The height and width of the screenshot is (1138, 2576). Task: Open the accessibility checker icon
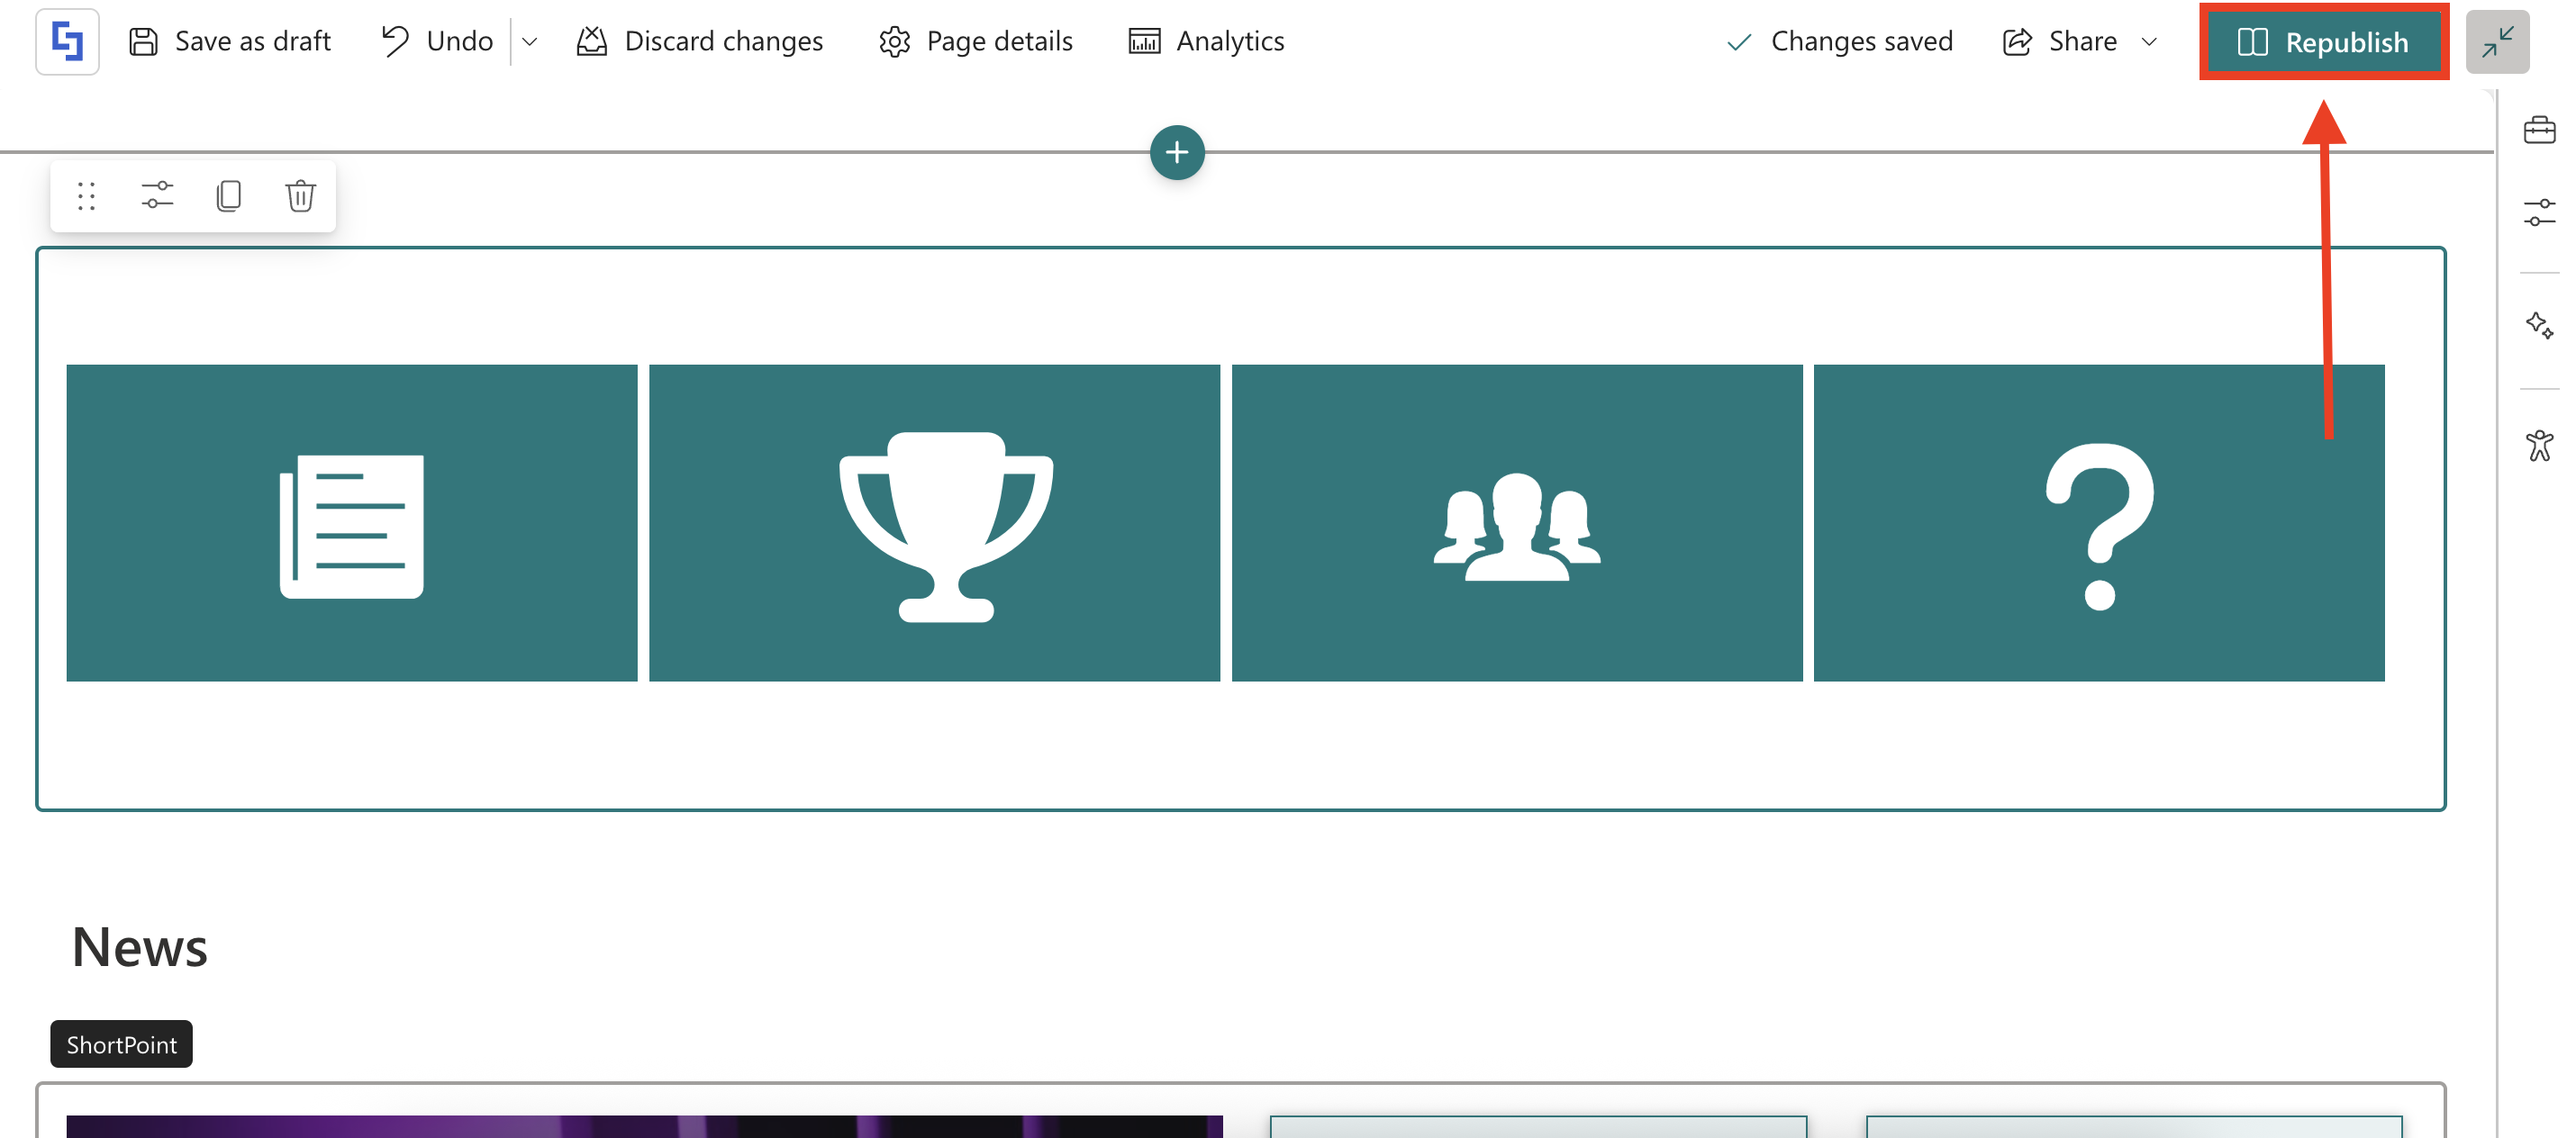click(x=2539, y=445)
